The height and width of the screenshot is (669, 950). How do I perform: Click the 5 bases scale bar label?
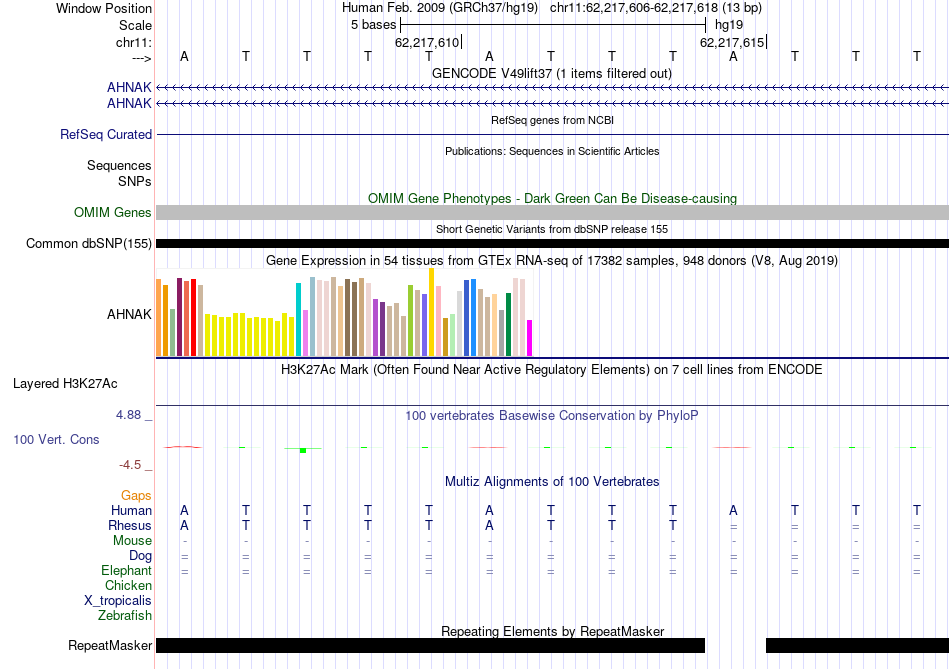[373, 25]
